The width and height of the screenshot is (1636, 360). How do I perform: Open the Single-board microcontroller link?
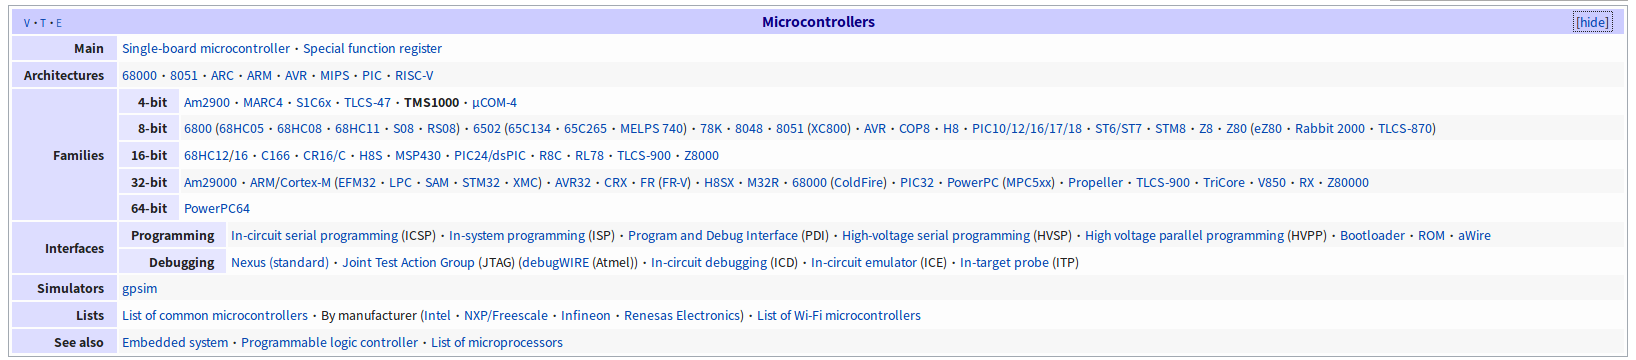(x=206, y=48)
